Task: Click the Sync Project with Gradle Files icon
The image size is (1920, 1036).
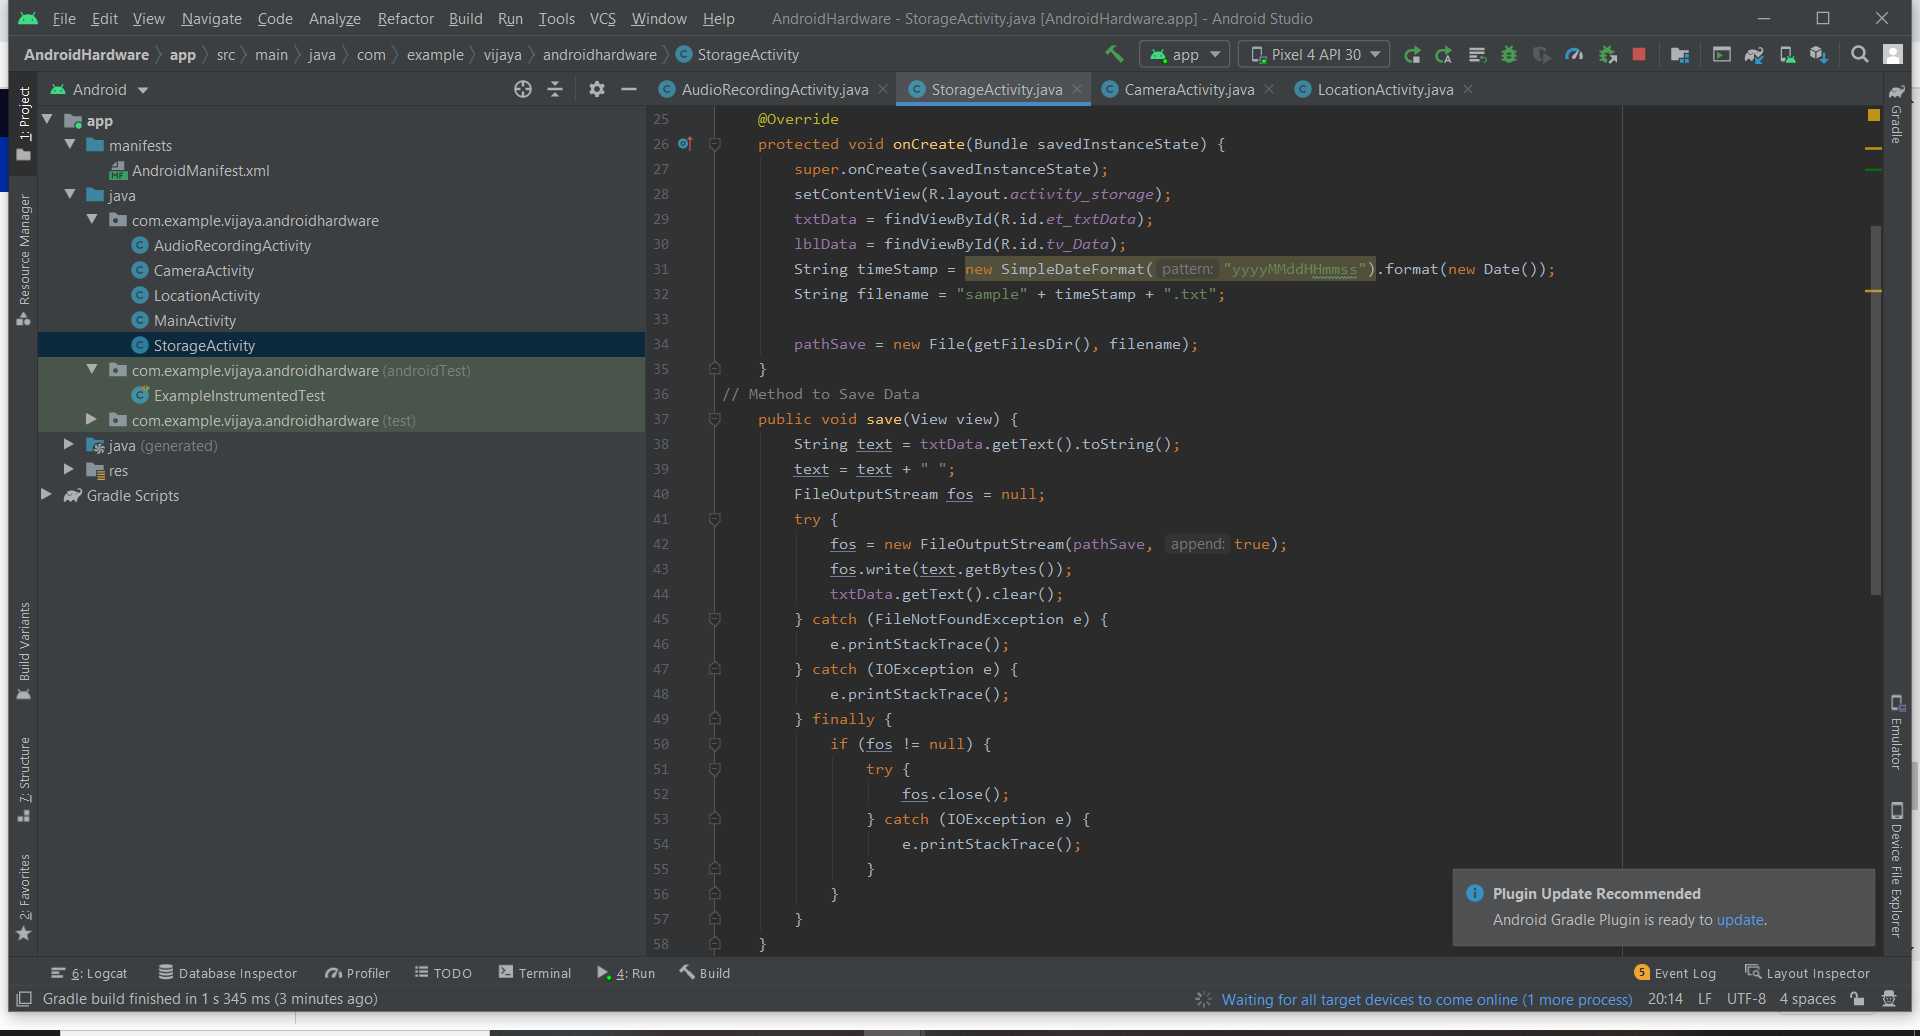Action: [x=1754, y=55]
